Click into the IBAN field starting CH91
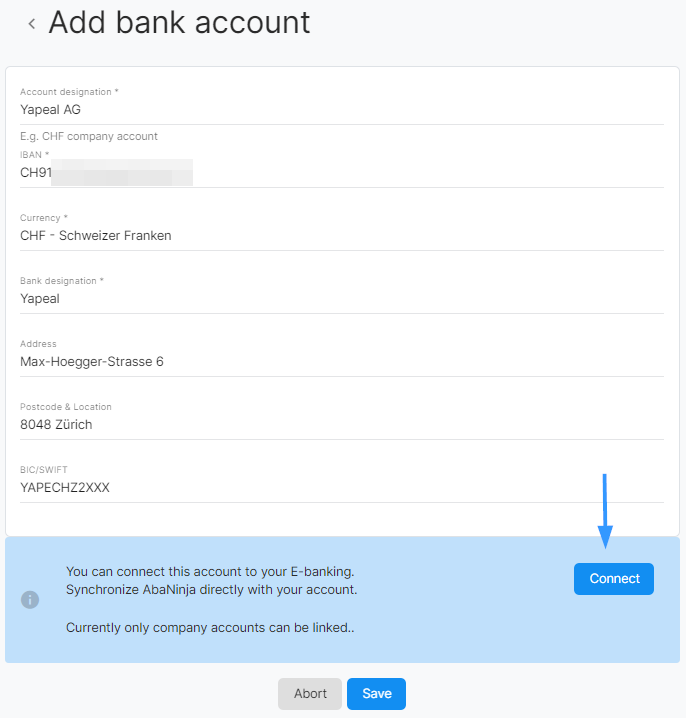Viewport: 686px width, 718px height. coord(342,173)
